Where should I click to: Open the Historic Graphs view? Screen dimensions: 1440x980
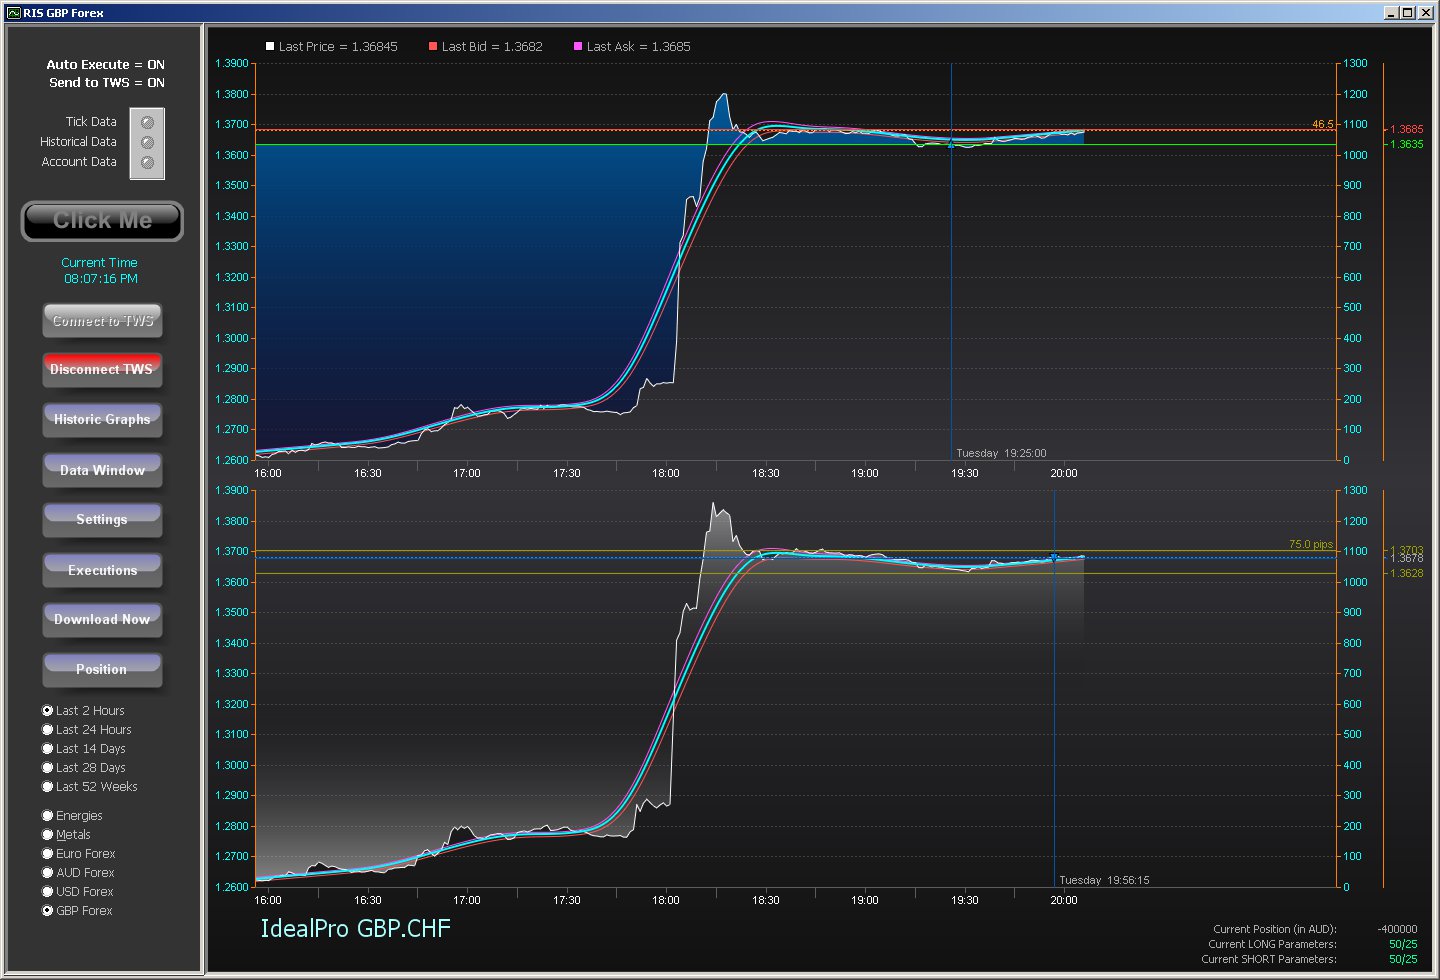[x=102, y=420]
